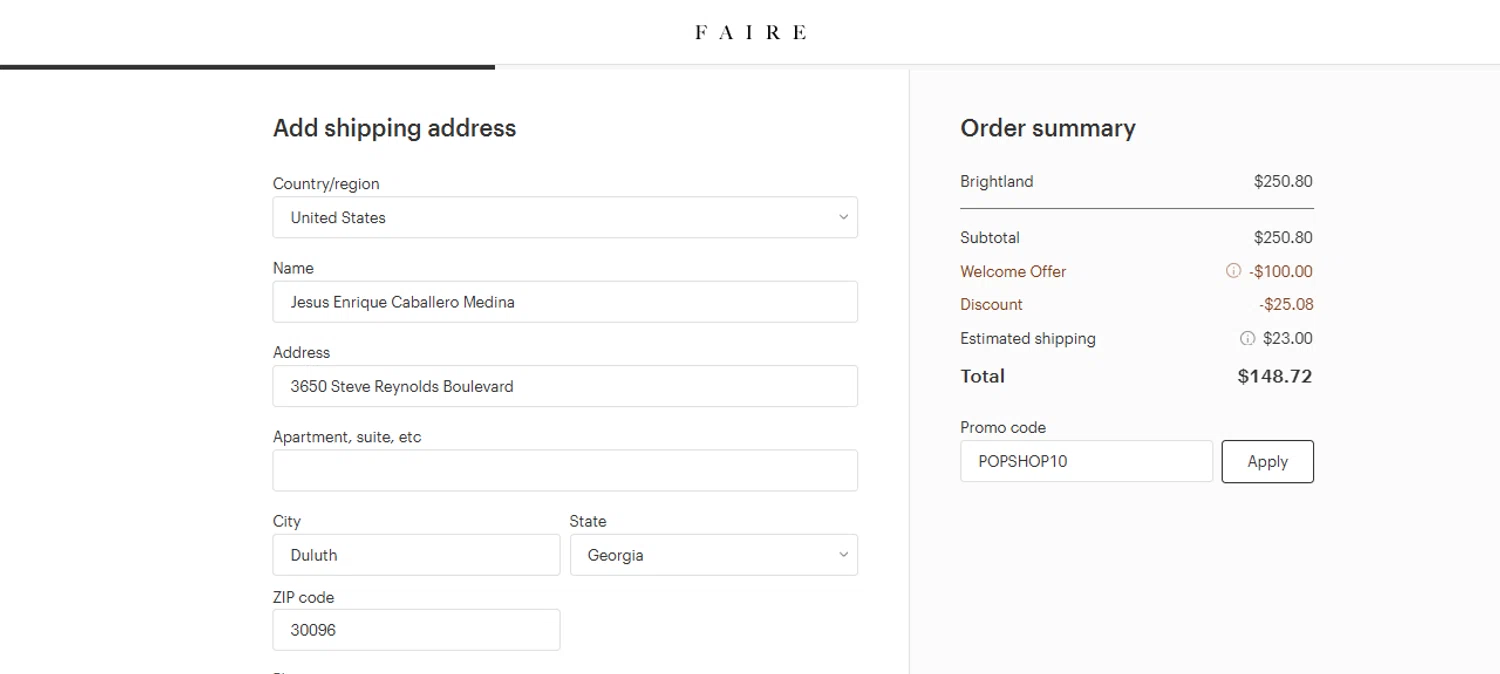
Task: Click the Brightland order row
Action: point(997,181)
